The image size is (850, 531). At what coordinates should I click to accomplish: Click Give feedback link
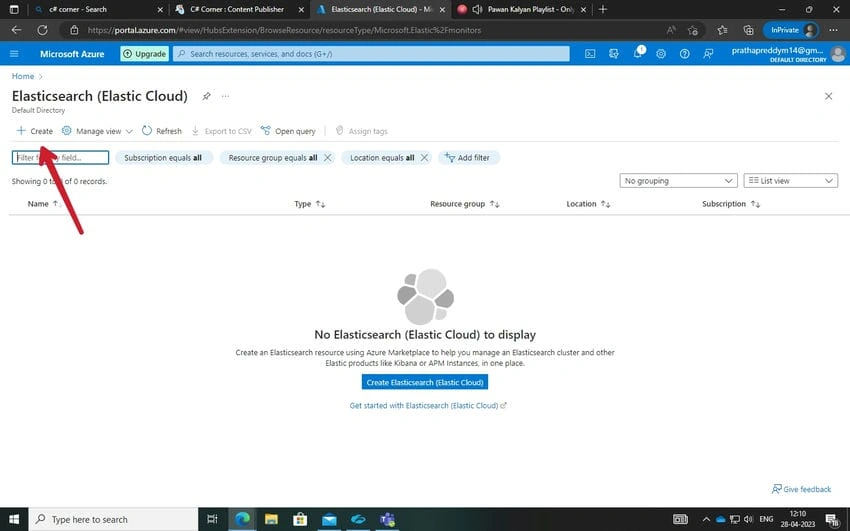coord(801,489)
